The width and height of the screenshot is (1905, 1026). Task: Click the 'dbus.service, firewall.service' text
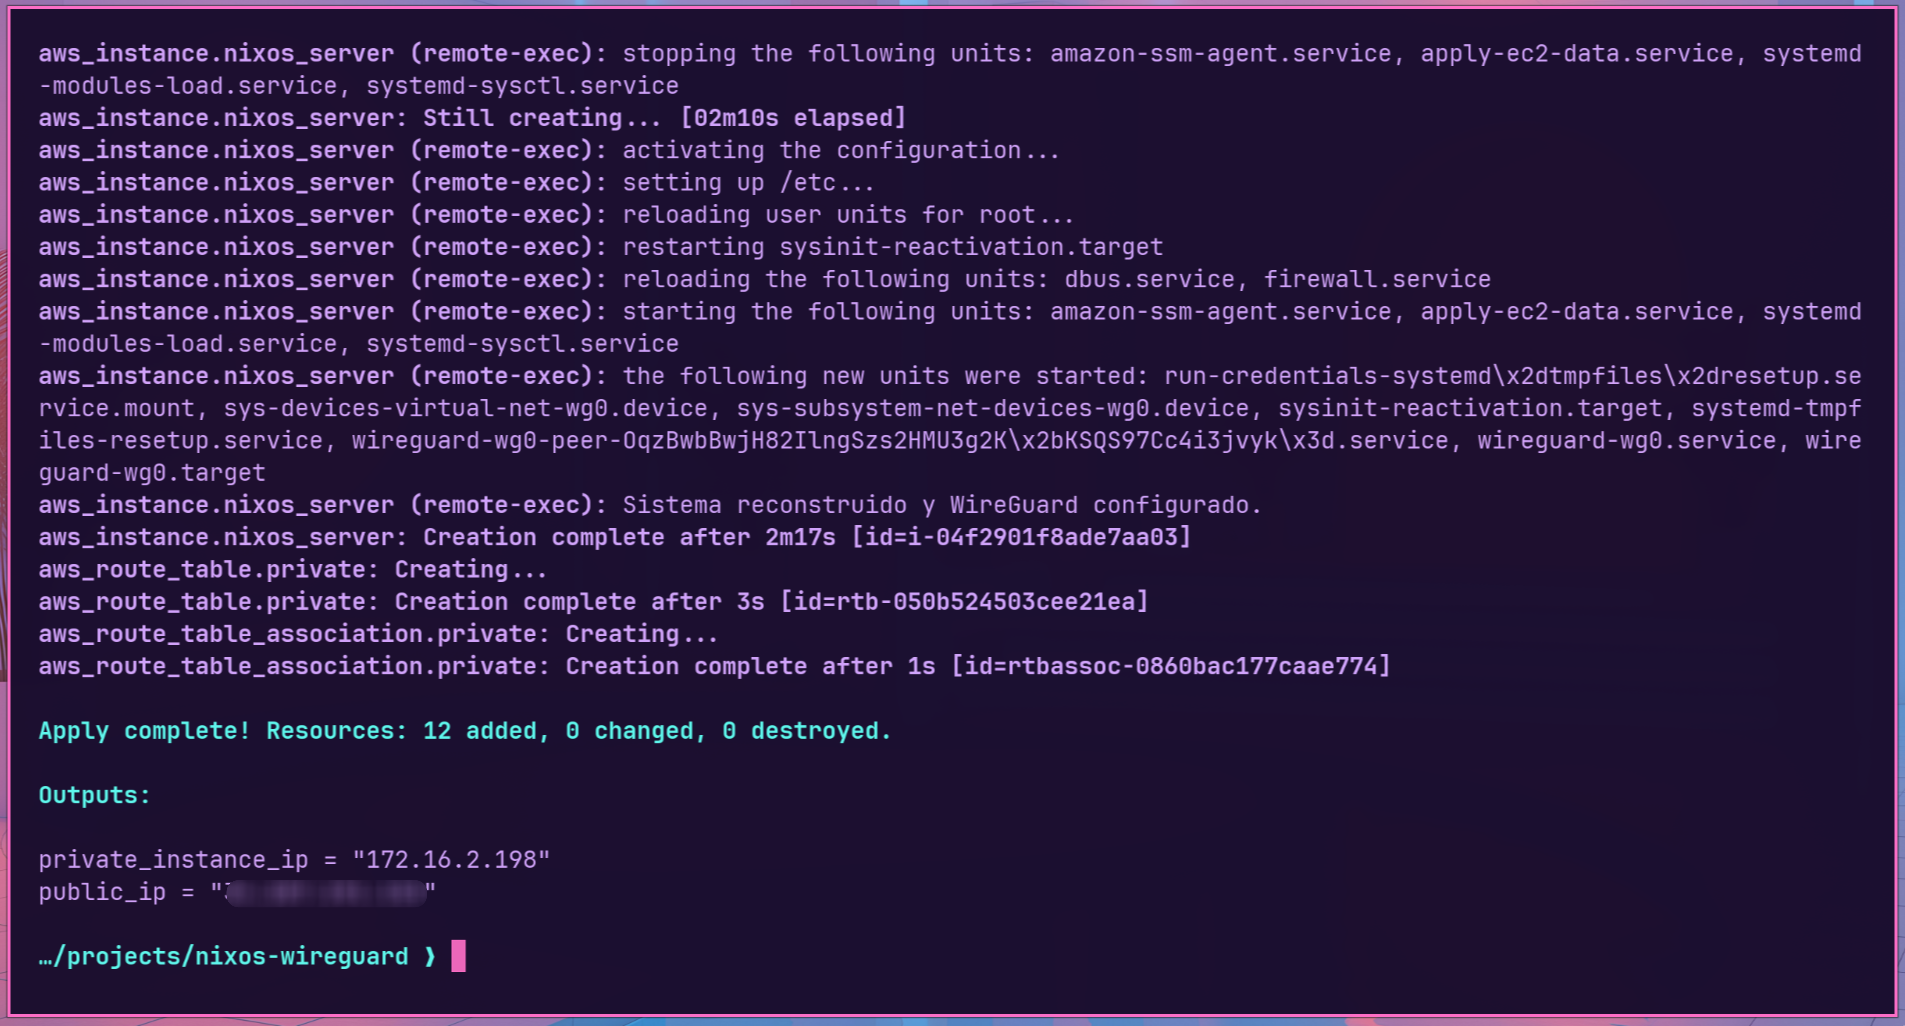[x=1277, y=279]
